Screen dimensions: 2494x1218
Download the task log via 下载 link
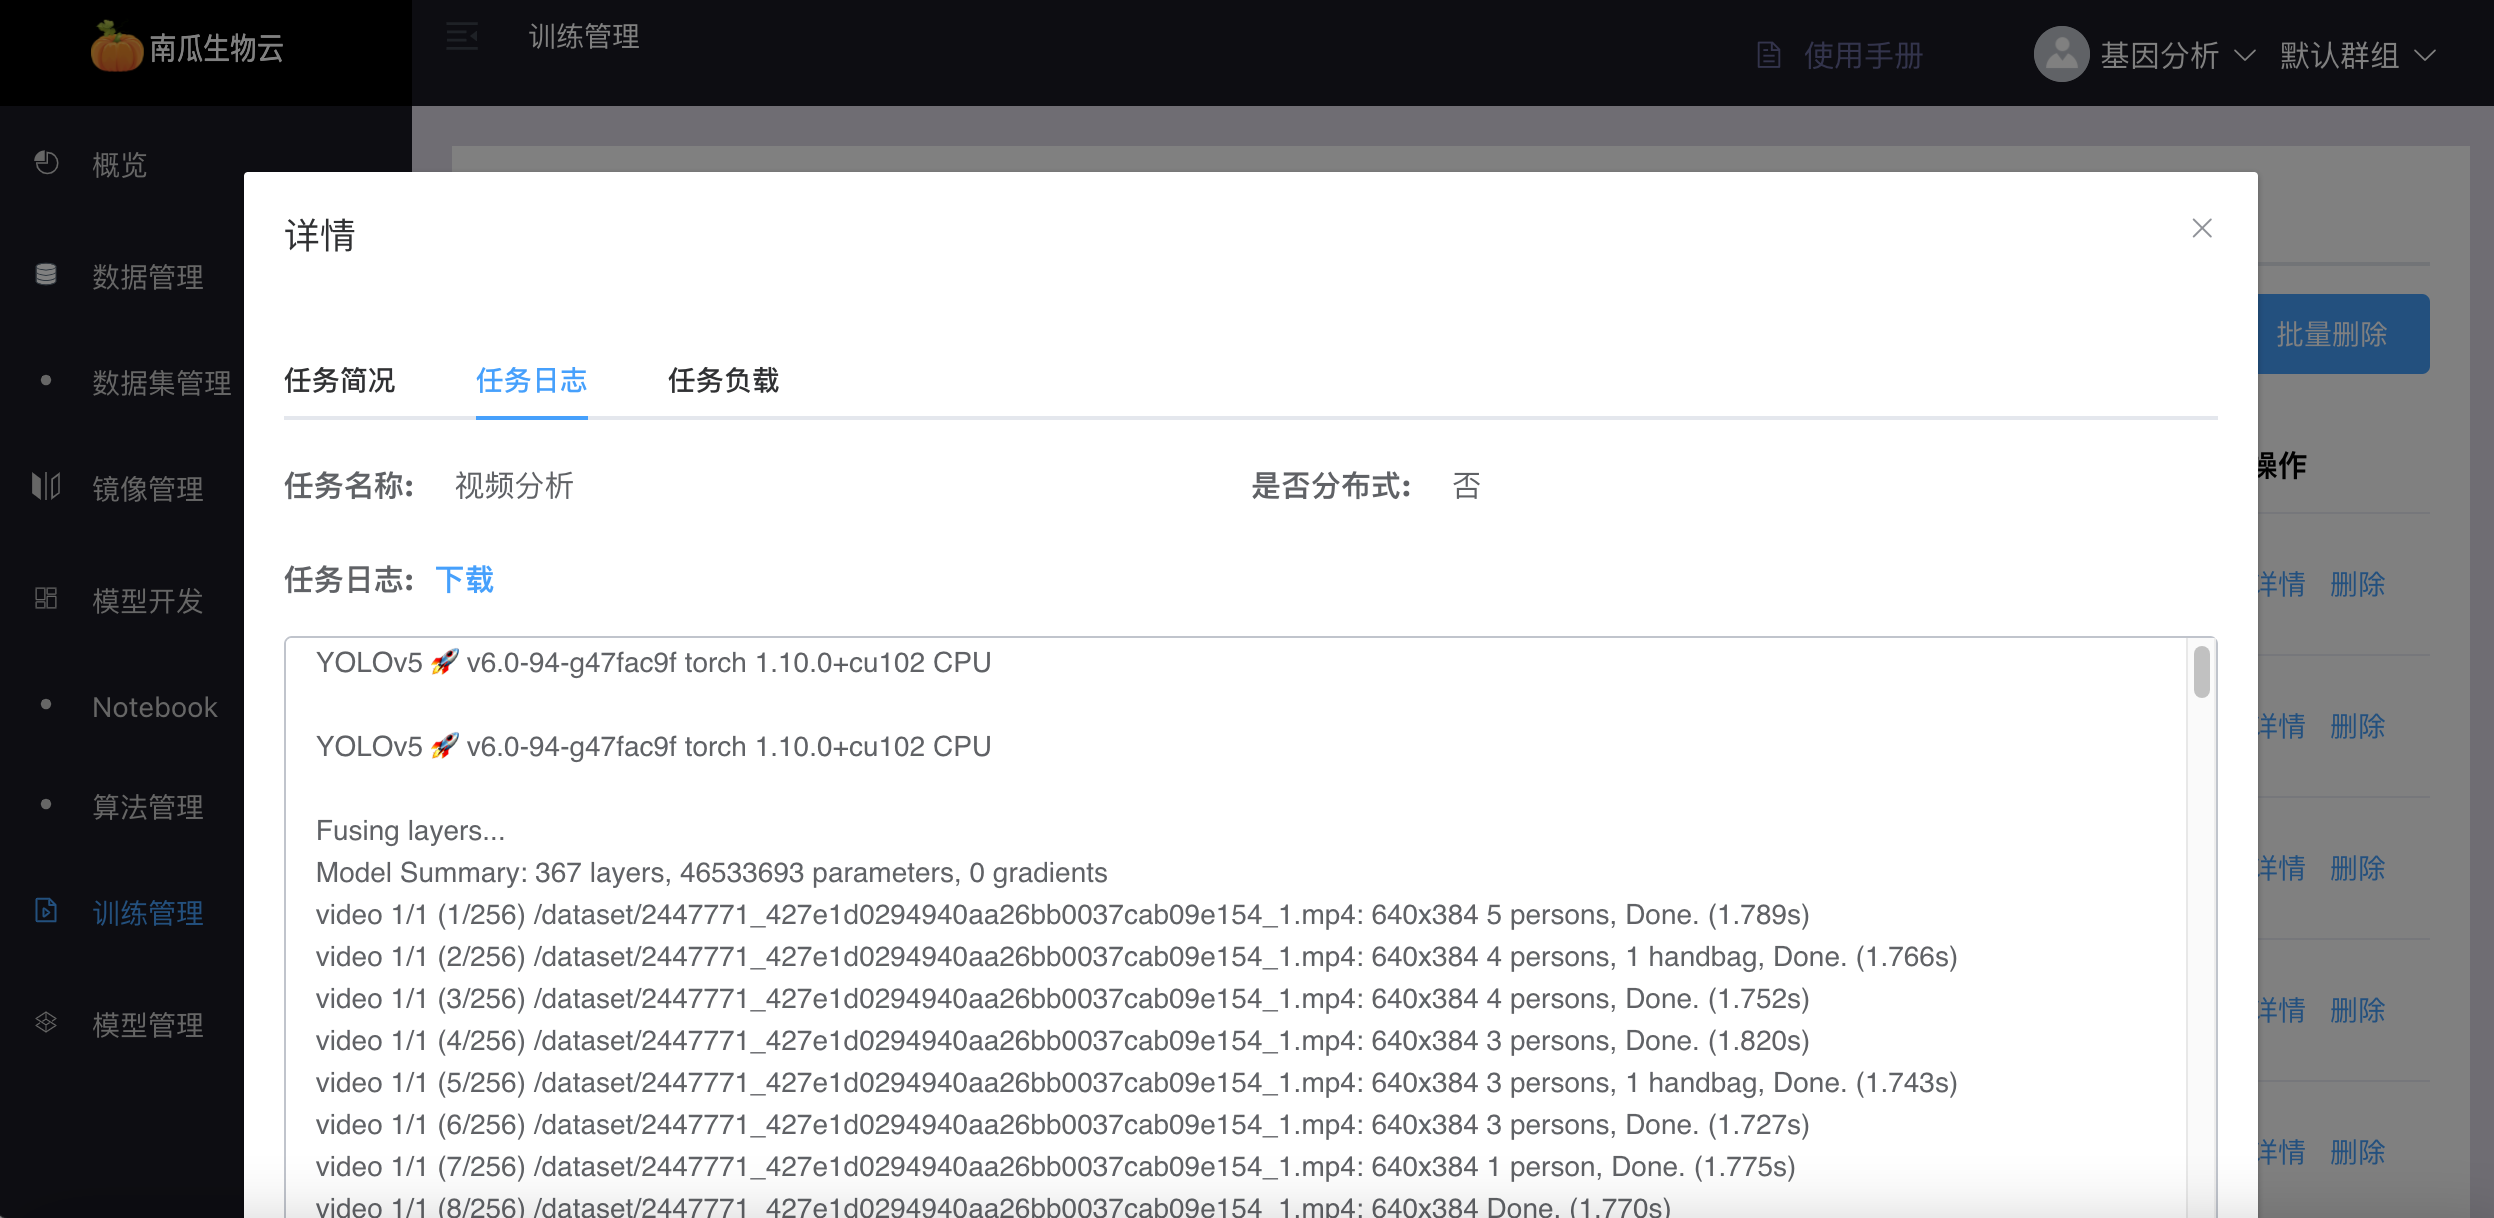point(464,580)
